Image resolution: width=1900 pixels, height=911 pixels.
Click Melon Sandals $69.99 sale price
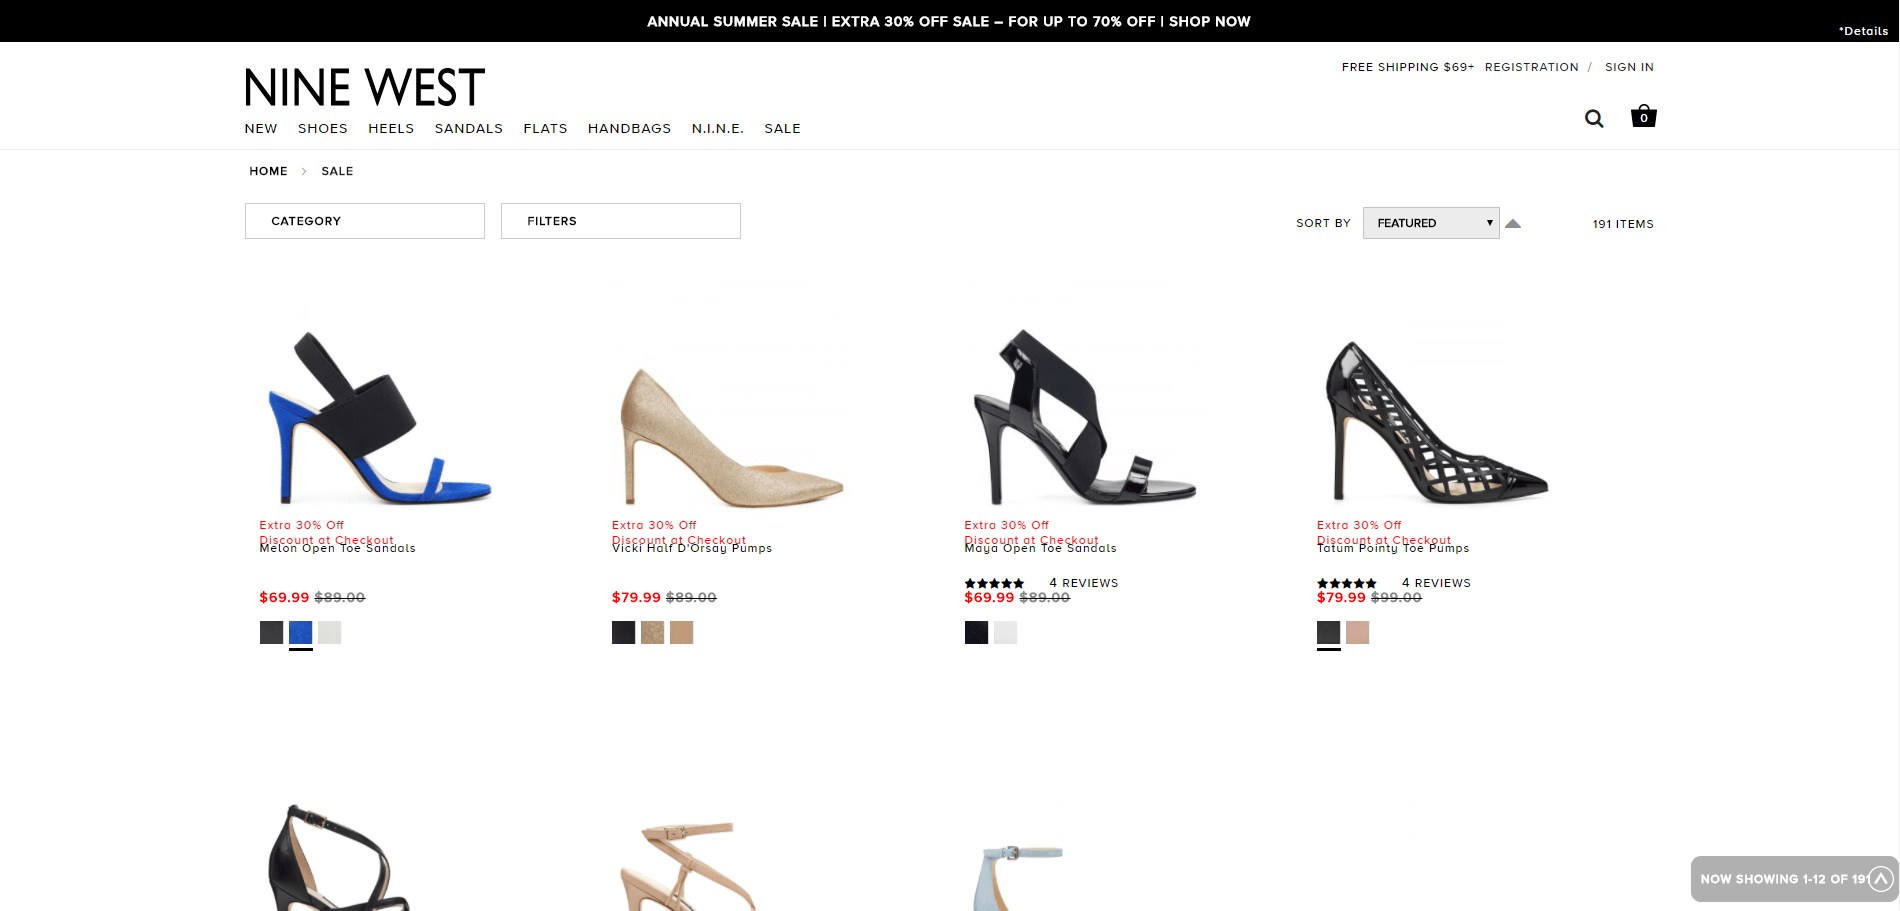pos(285,597)
